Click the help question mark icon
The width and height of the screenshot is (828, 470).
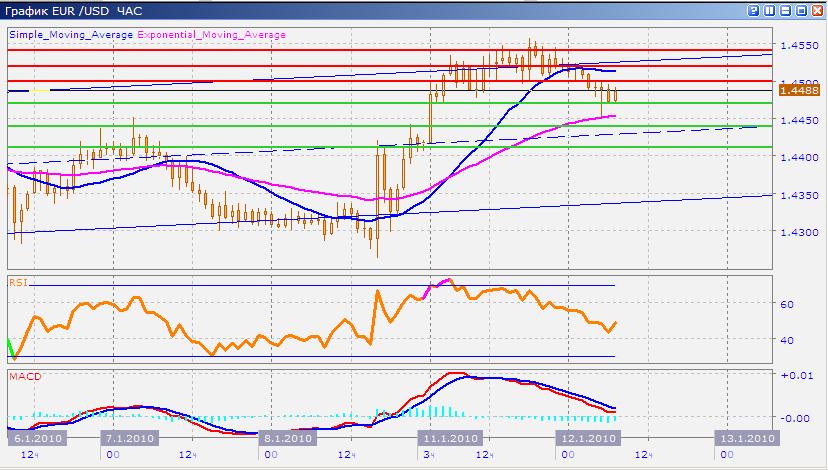pos(754,11)
